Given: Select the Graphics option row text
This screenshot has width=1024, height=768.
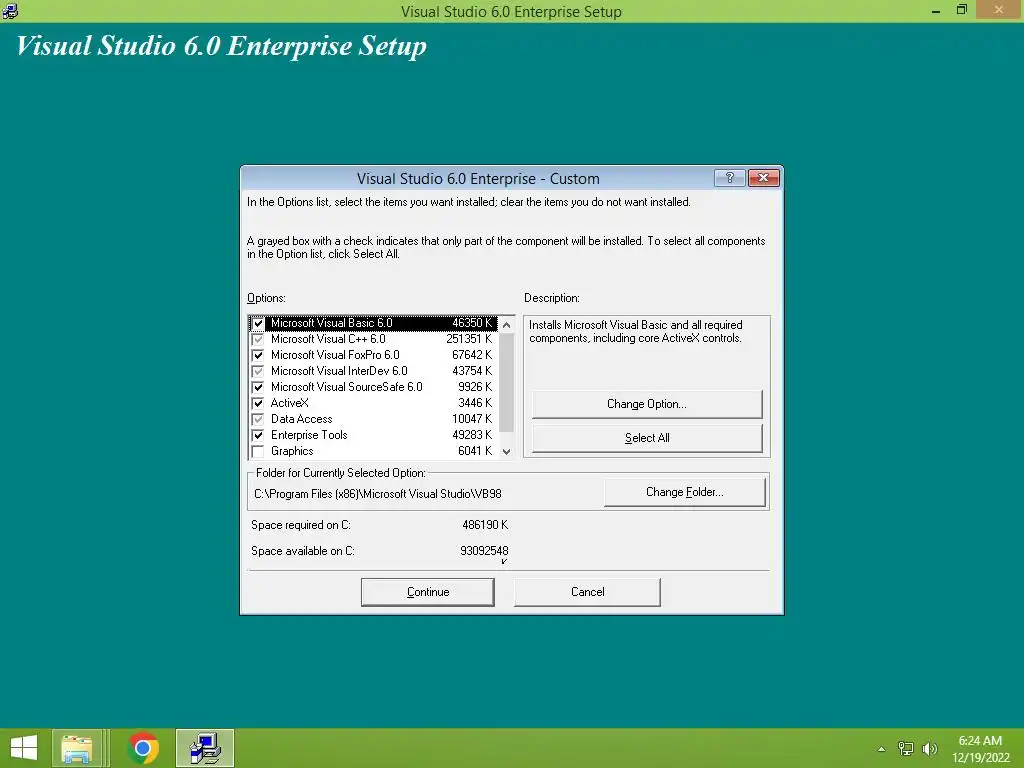Looking at the screenshot, I should click(x=292, y=451).
